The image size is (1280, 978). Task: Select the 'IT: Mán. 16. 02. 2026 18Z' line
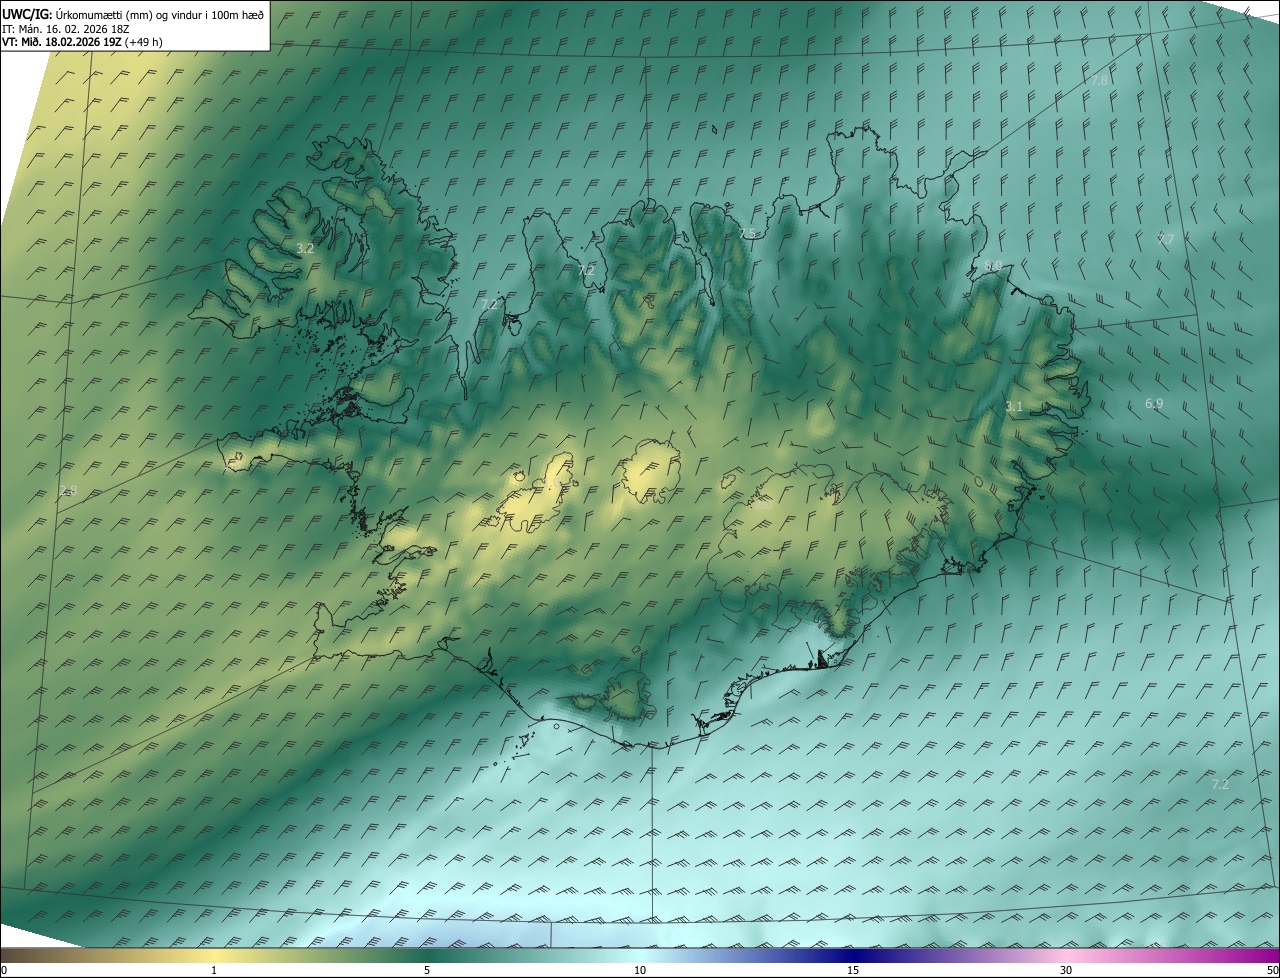(x=65, y=28)
